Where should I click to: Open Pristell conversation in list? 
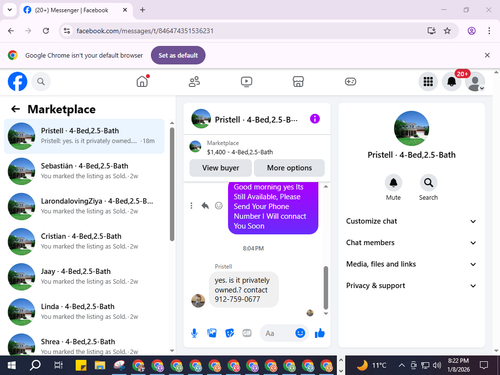click(x=84, y=136)
